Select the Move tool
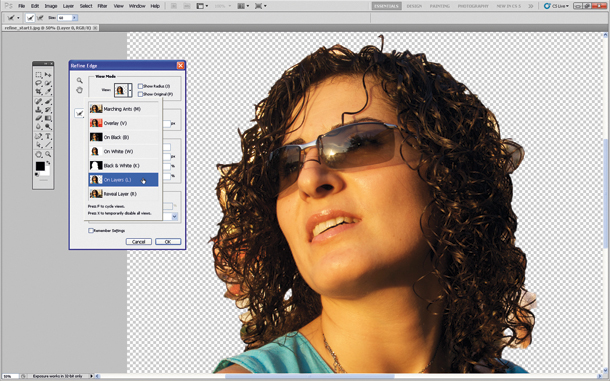 (48, 75)
